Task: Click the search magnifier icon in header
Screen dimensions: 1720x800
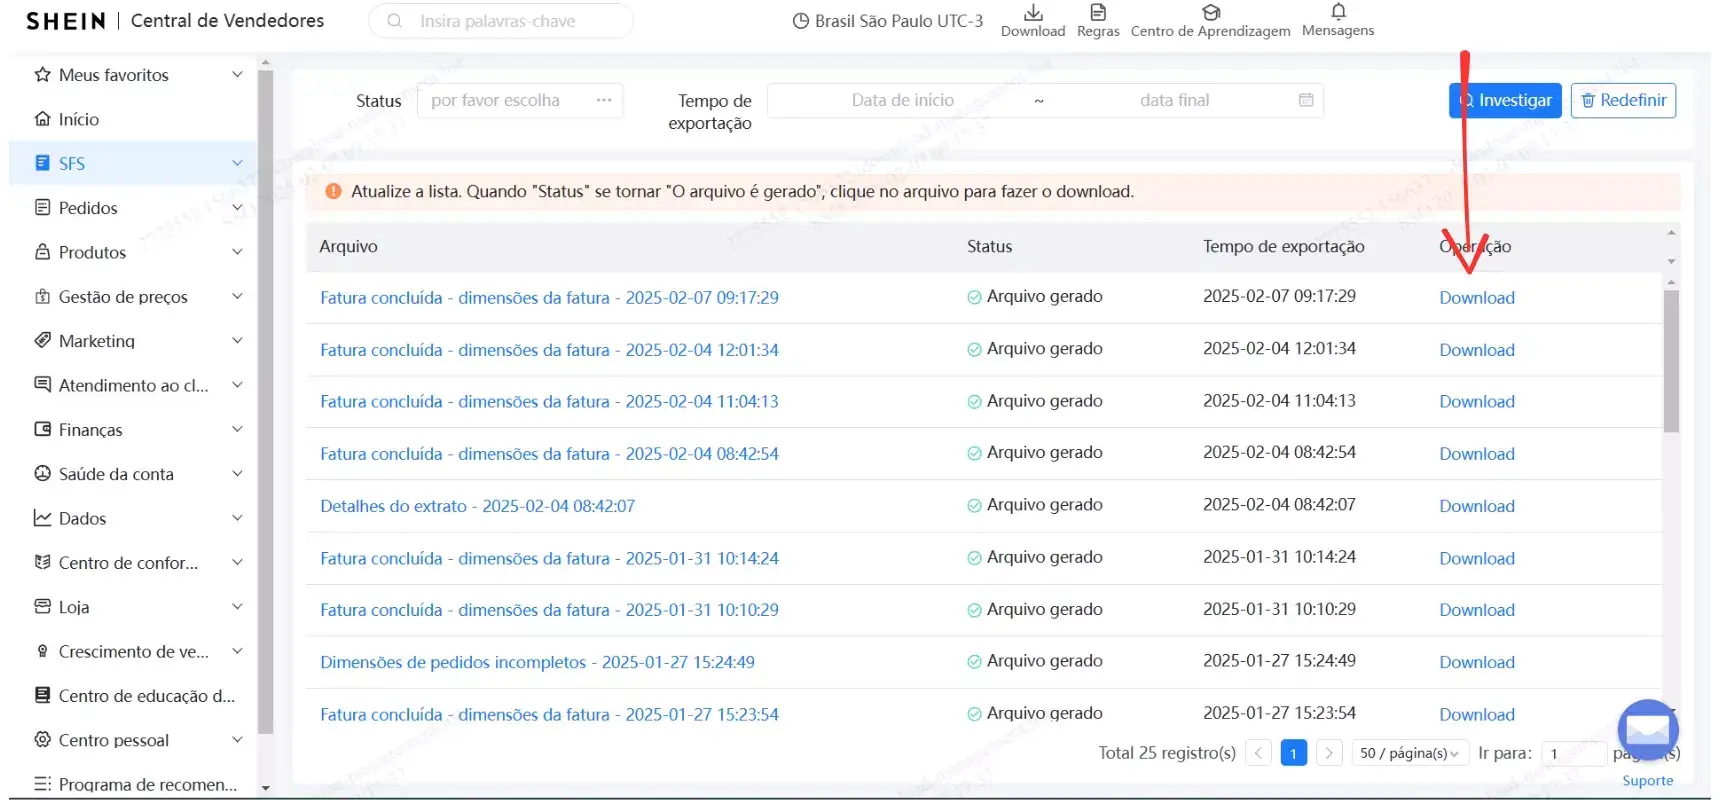Action: click(395, 21)
